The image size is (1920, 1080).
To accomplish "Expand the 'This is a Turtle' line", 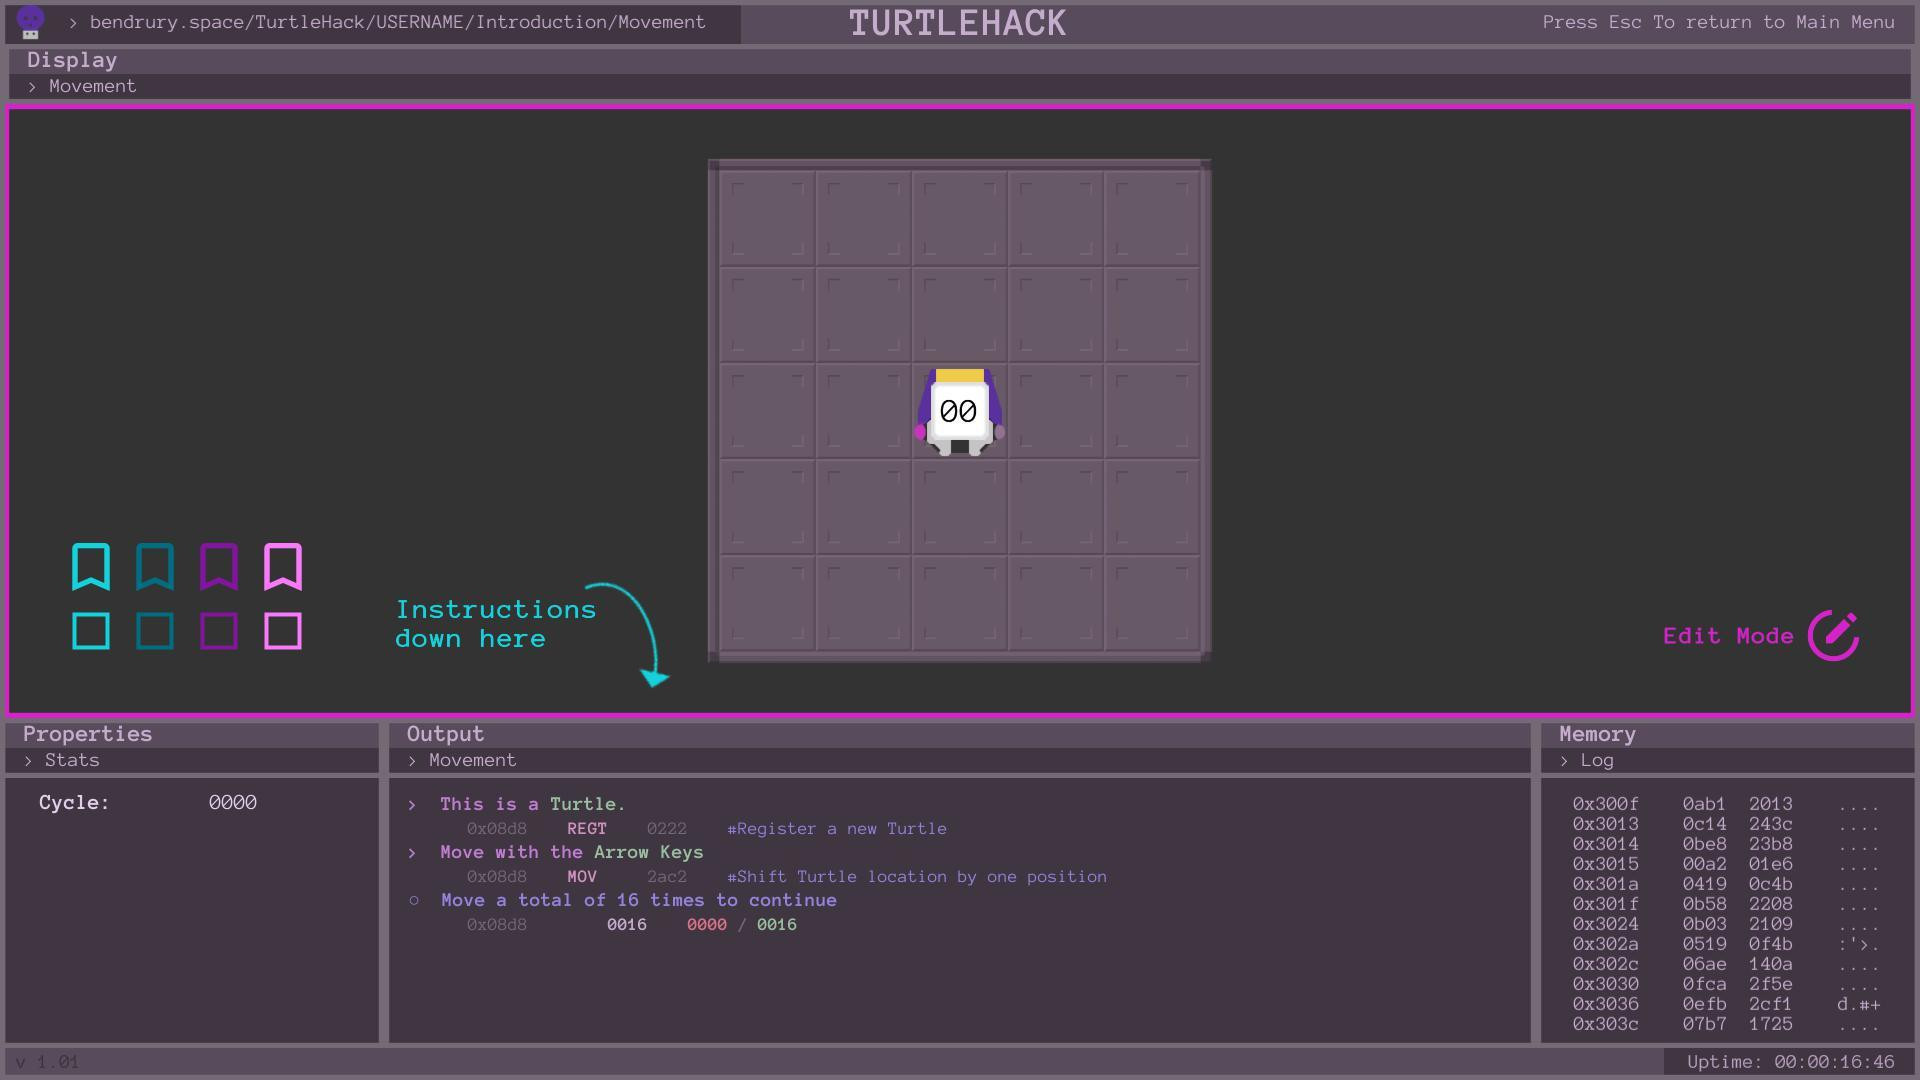I will (533, 804).
